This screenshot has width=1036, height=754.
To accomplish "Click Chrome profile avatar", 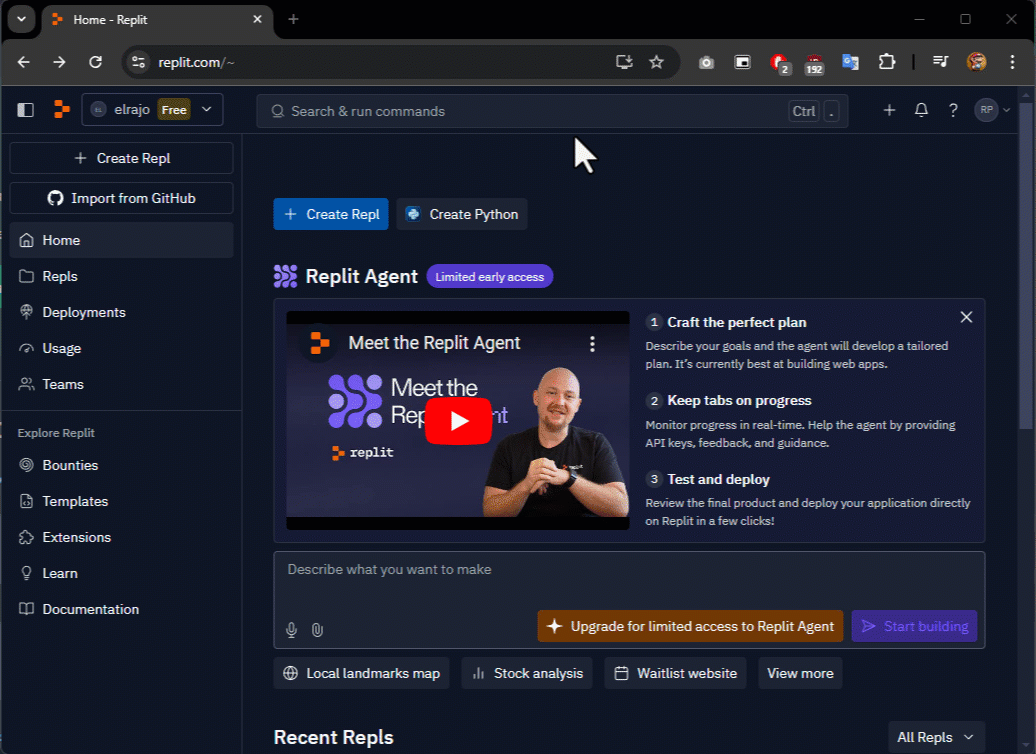I will (977, 62).
